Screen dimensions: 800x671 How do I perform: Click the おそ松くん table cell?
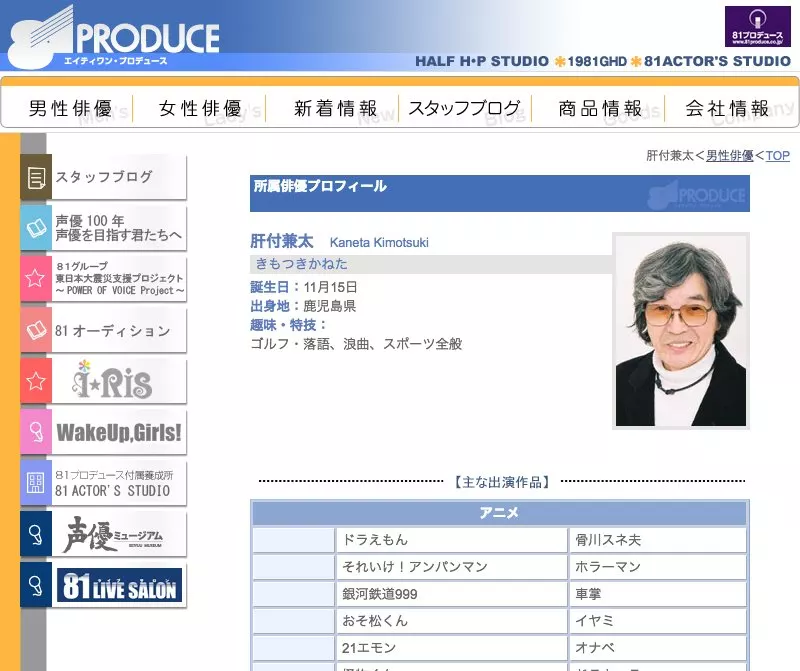(x=452, y=621)
